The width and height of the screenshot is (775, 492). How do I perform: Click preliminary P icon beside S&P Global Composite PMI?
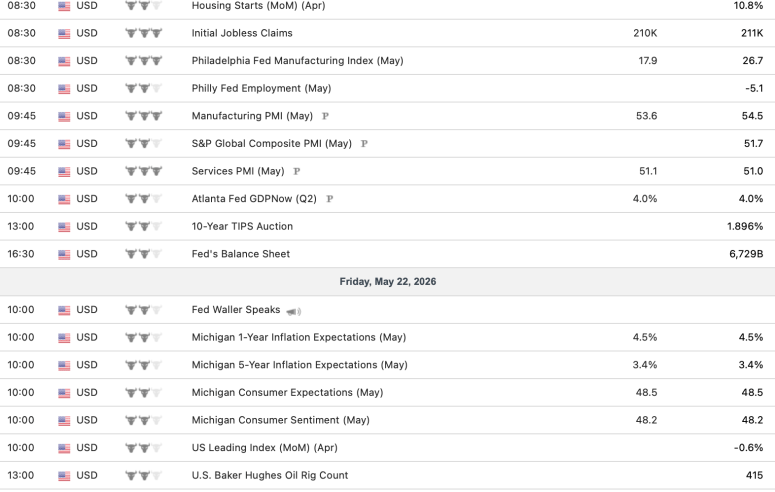point(364,144)
